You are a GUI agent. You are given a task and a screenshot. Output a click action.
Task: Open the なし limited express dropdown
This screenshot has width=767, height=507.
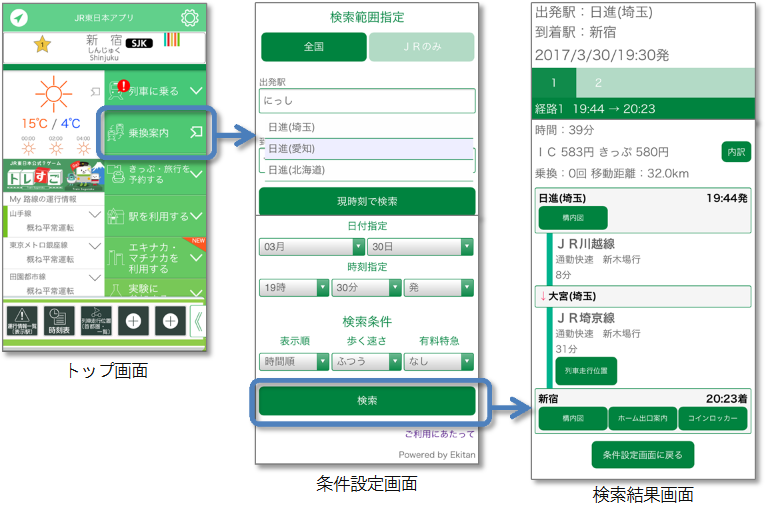[439, 362]
